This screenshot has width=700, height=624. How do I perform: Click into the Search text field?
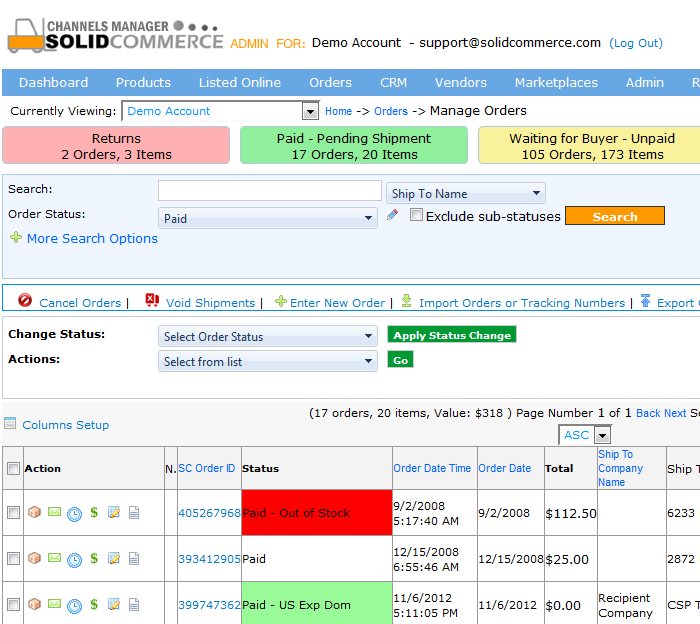click(x=270, y=191)
